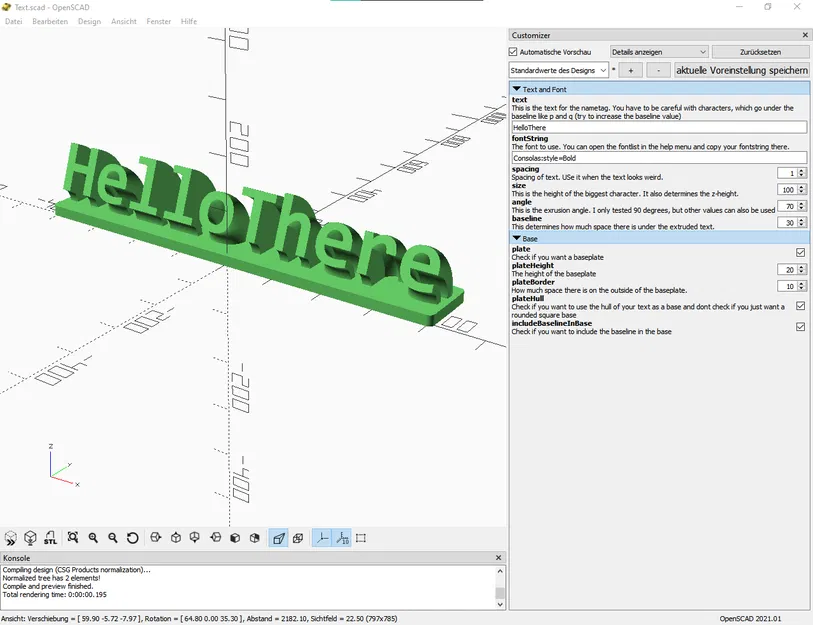This screenshot has width=813, height=625.
Task: Open the Design menu
Action: [x=89, y=21]
